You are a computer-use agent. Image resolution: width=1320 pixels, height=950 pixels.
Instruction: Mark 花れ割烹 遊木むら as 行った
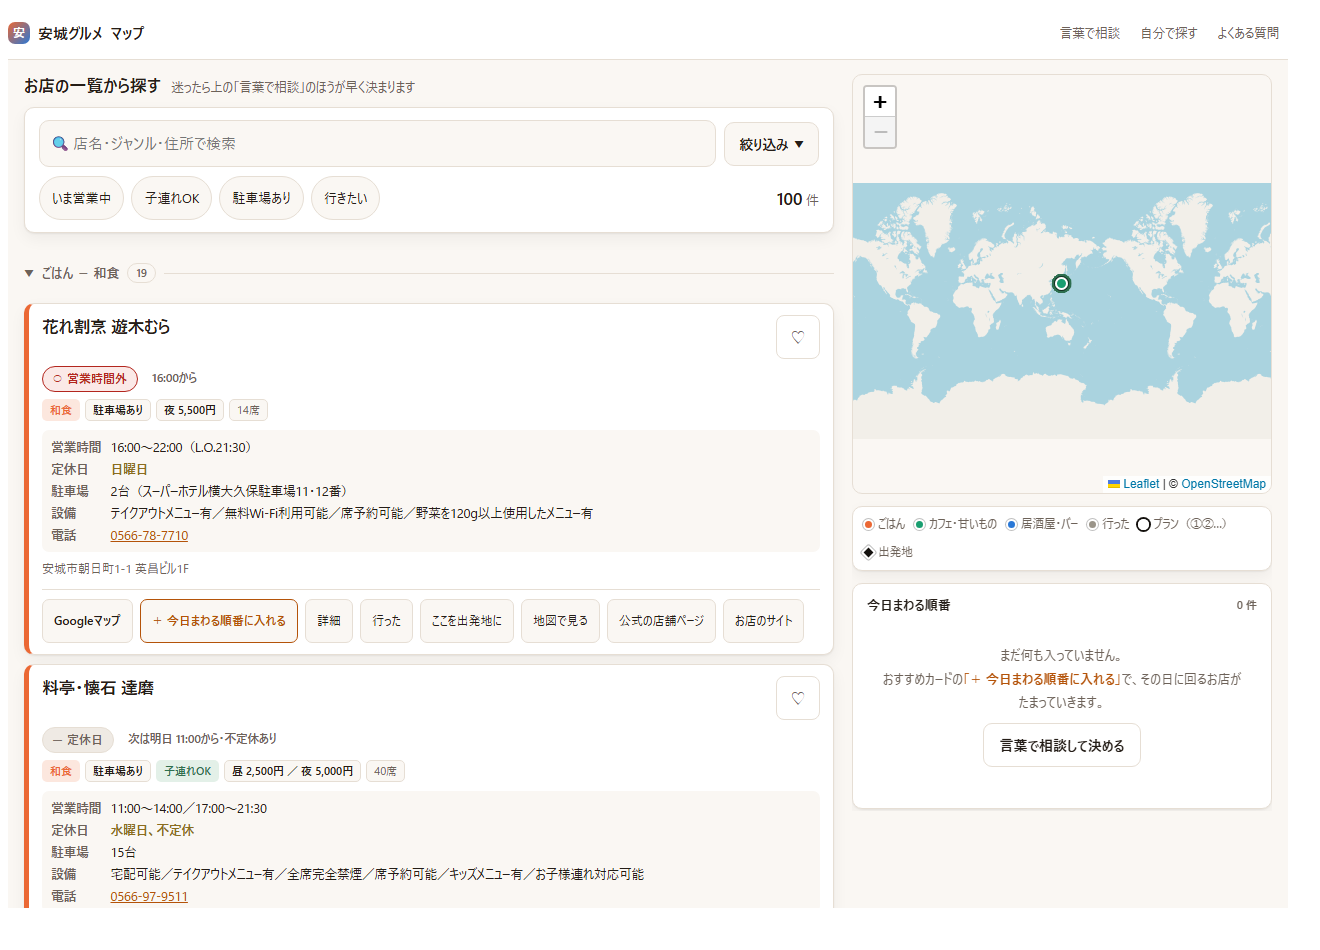[387, 621]
